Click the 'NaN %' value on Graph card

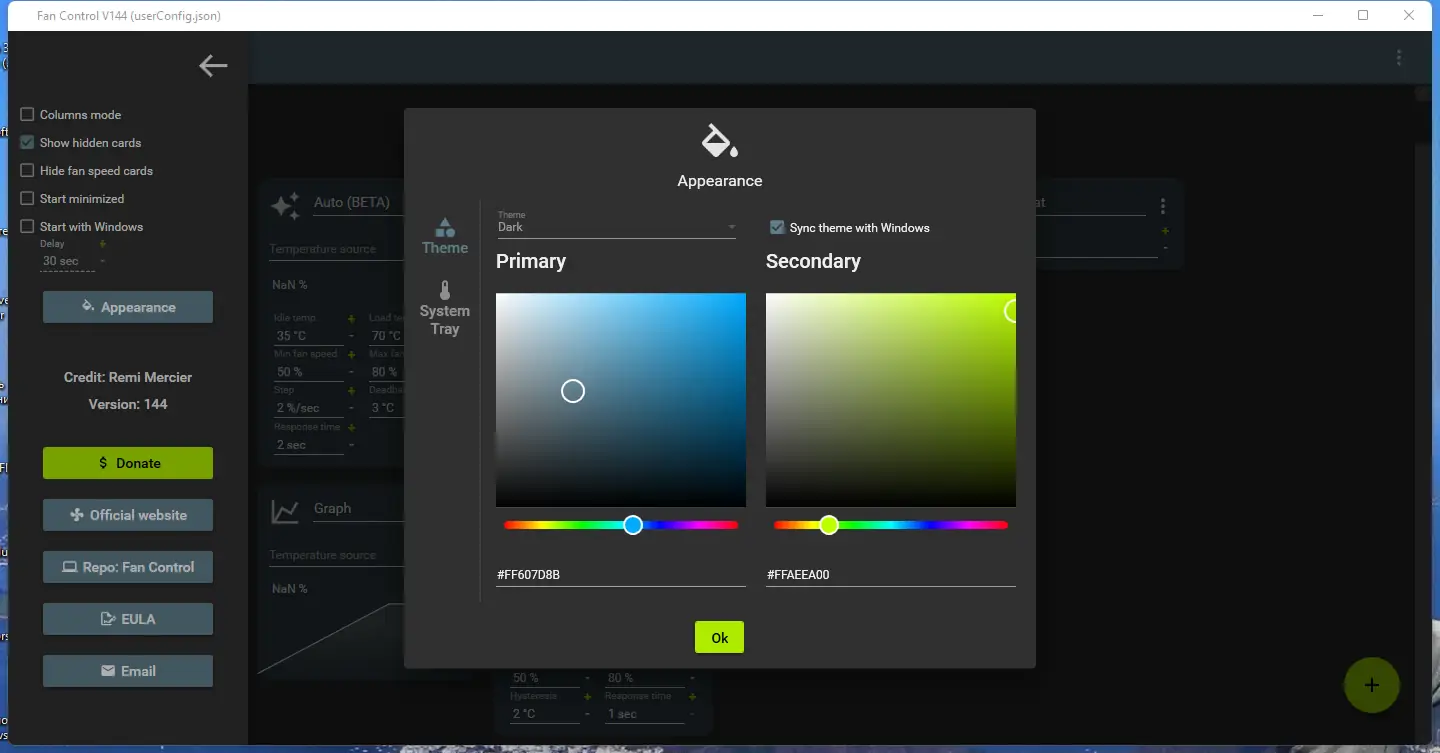[x=290, y=589]
